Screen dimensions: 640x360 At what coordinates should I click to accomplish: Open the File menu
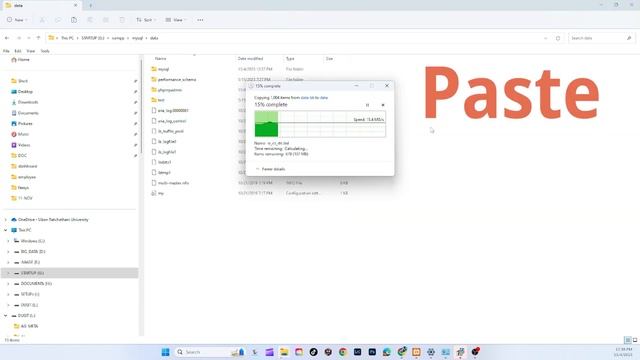[6, 51]
